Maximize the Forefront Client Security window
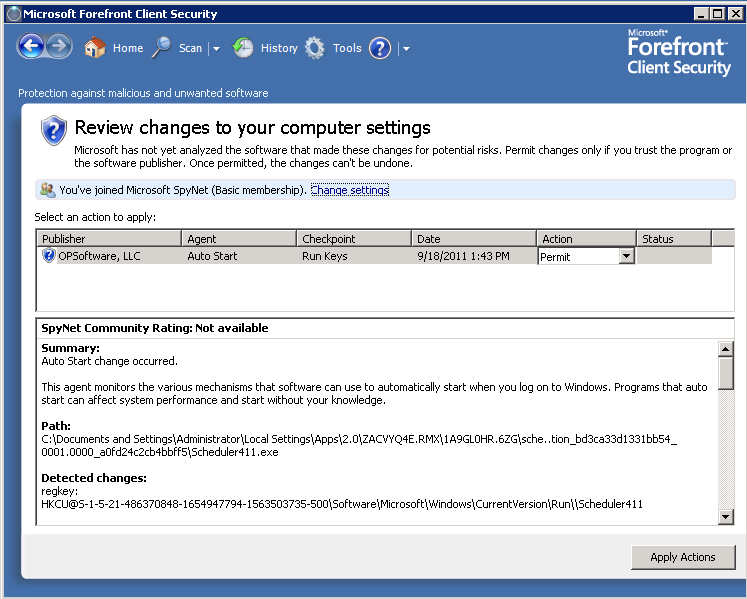747x599 pixels. (717, 14)
